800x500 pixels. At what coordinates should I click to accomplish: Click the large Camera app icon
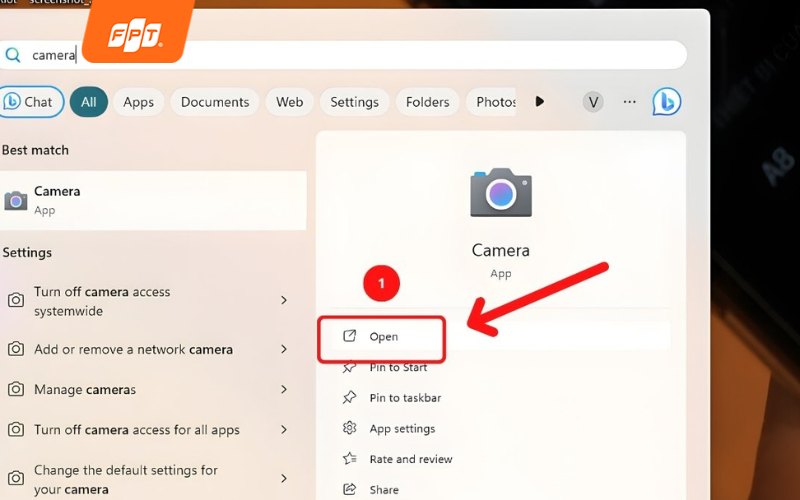coord(500,193)
